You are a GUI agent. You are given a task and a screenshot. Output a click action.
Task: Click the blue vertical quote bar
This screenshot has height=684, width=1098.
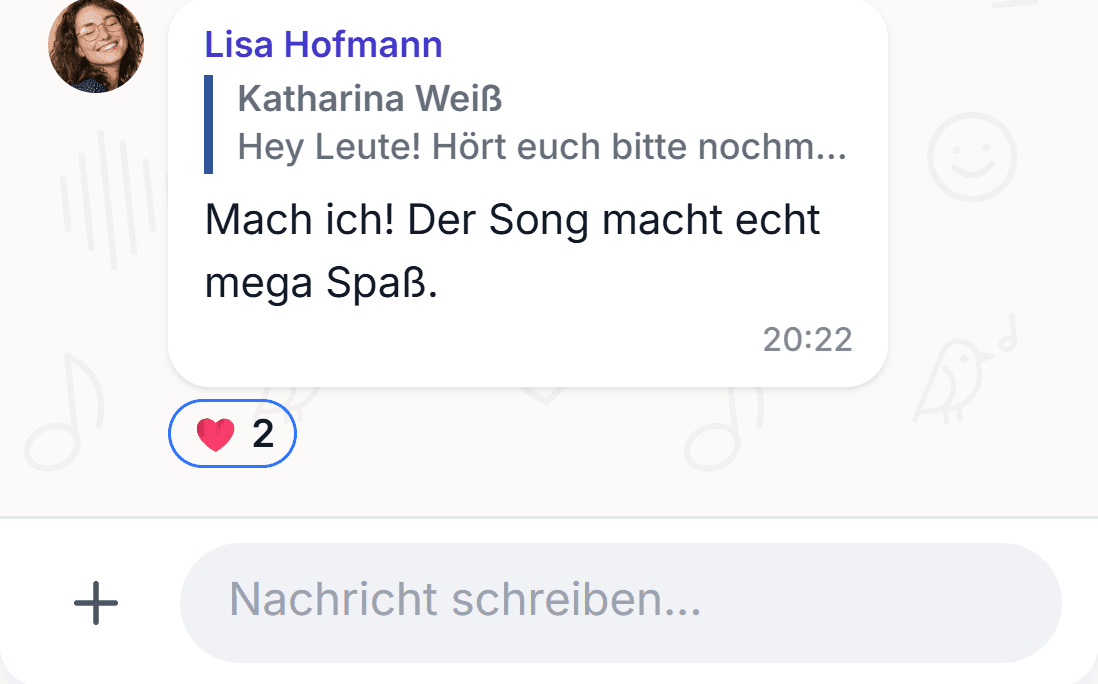tap(208, 124)
